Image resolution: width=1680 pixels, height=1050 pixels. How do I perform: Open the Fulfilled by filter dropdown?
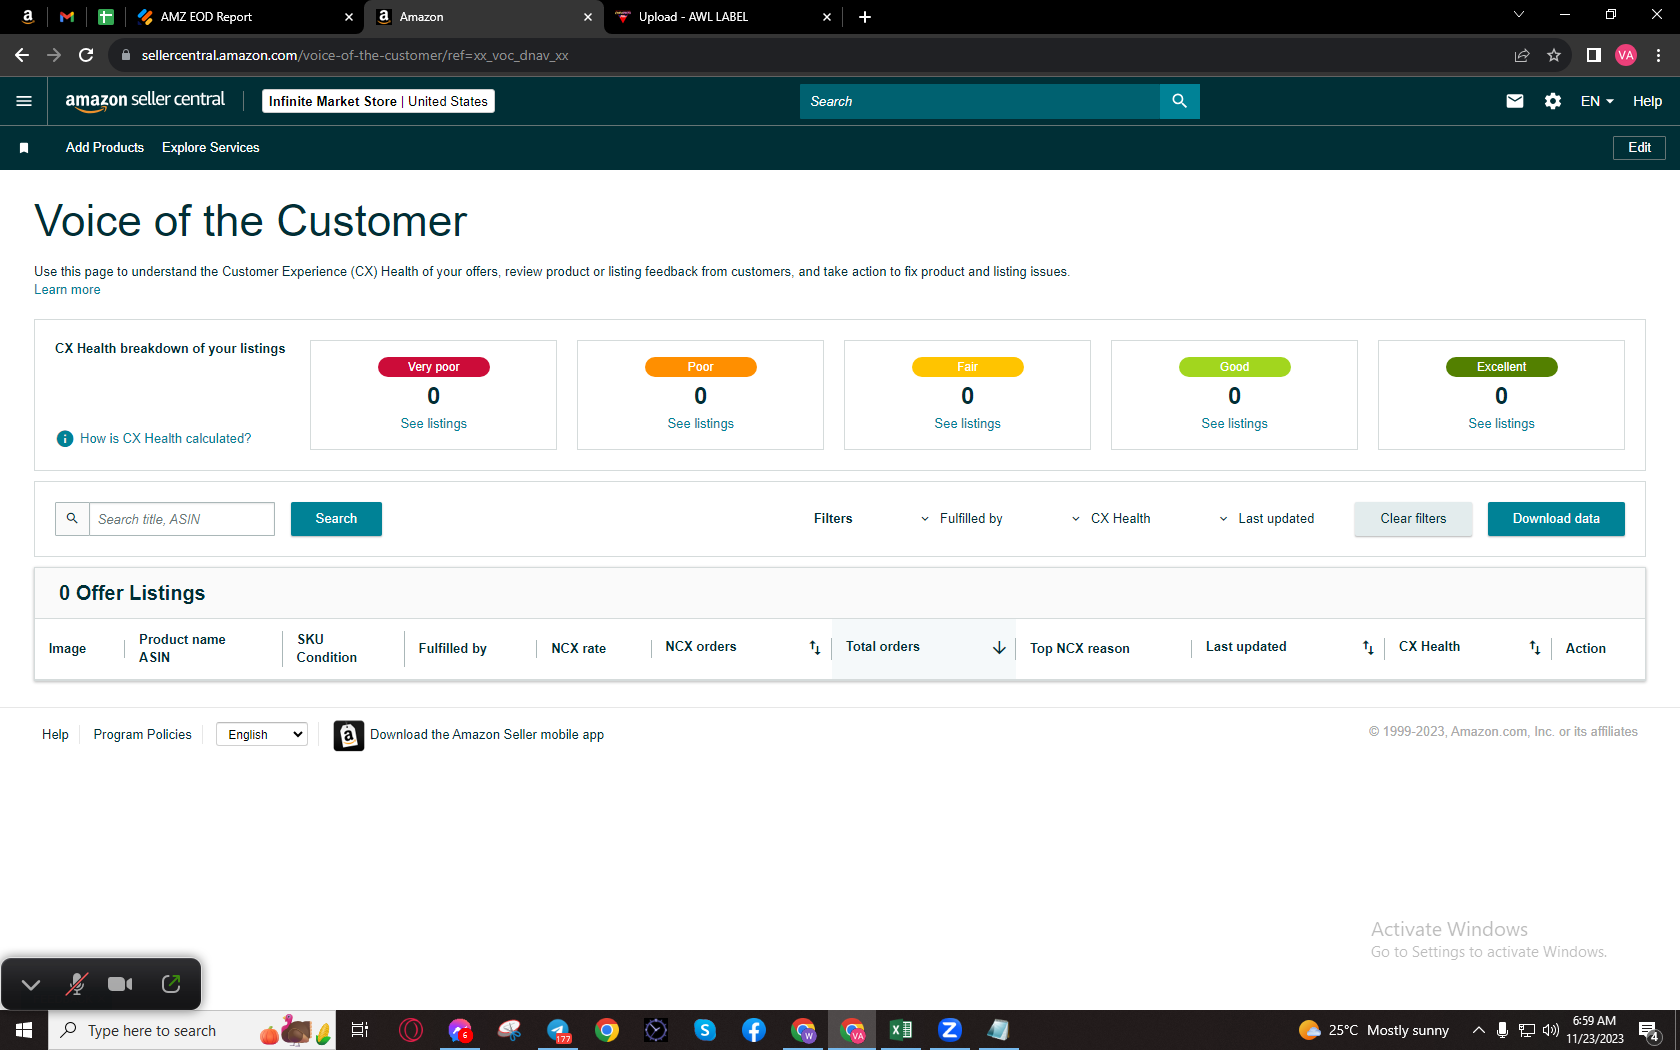tap(962, 519)
